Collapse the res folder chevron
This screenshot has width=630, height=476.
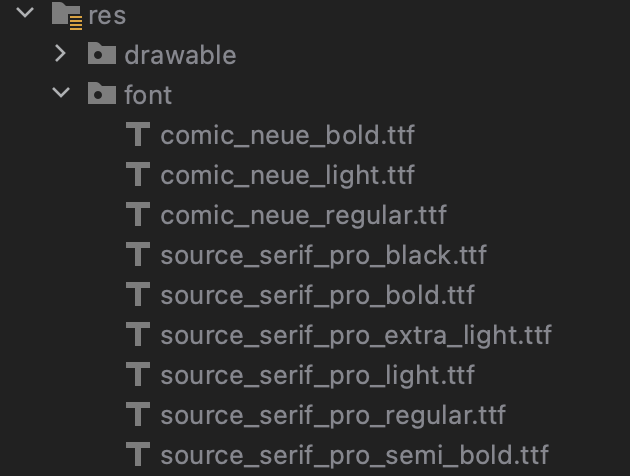(25, 12)
